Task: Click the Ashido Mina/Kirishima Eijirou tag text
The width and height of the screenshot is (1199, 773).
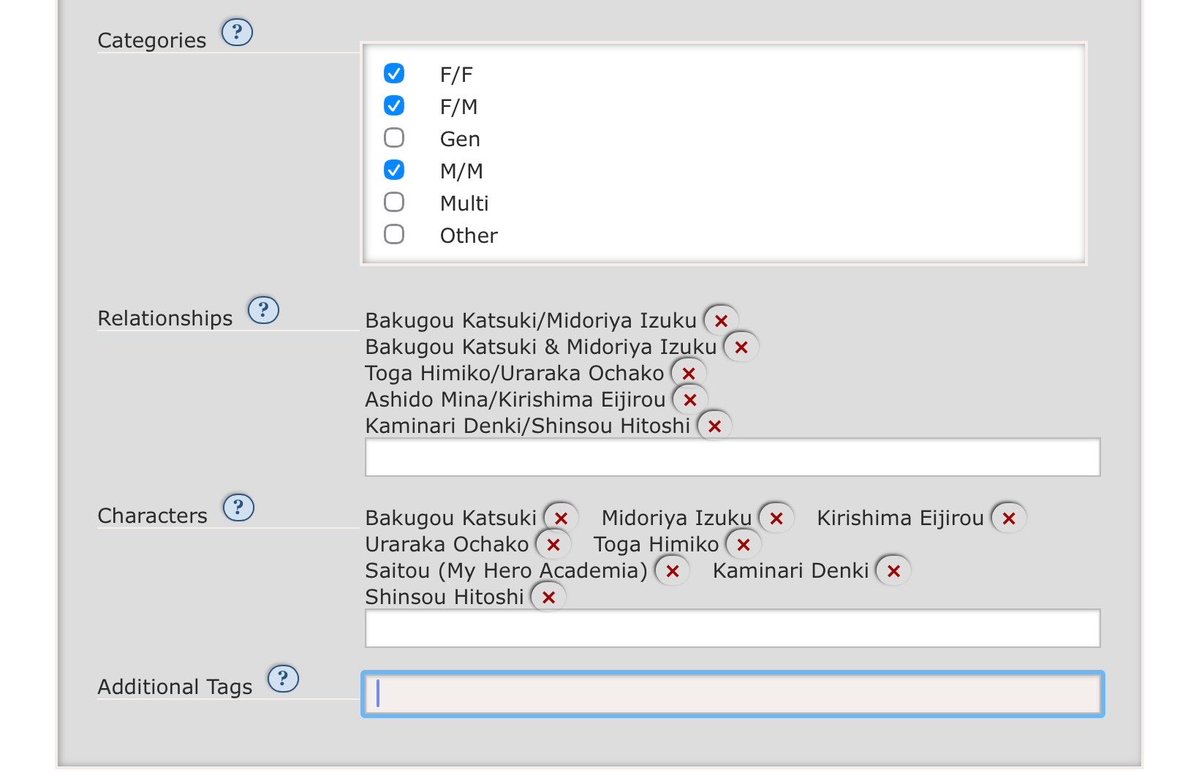Action: (515, 400)
